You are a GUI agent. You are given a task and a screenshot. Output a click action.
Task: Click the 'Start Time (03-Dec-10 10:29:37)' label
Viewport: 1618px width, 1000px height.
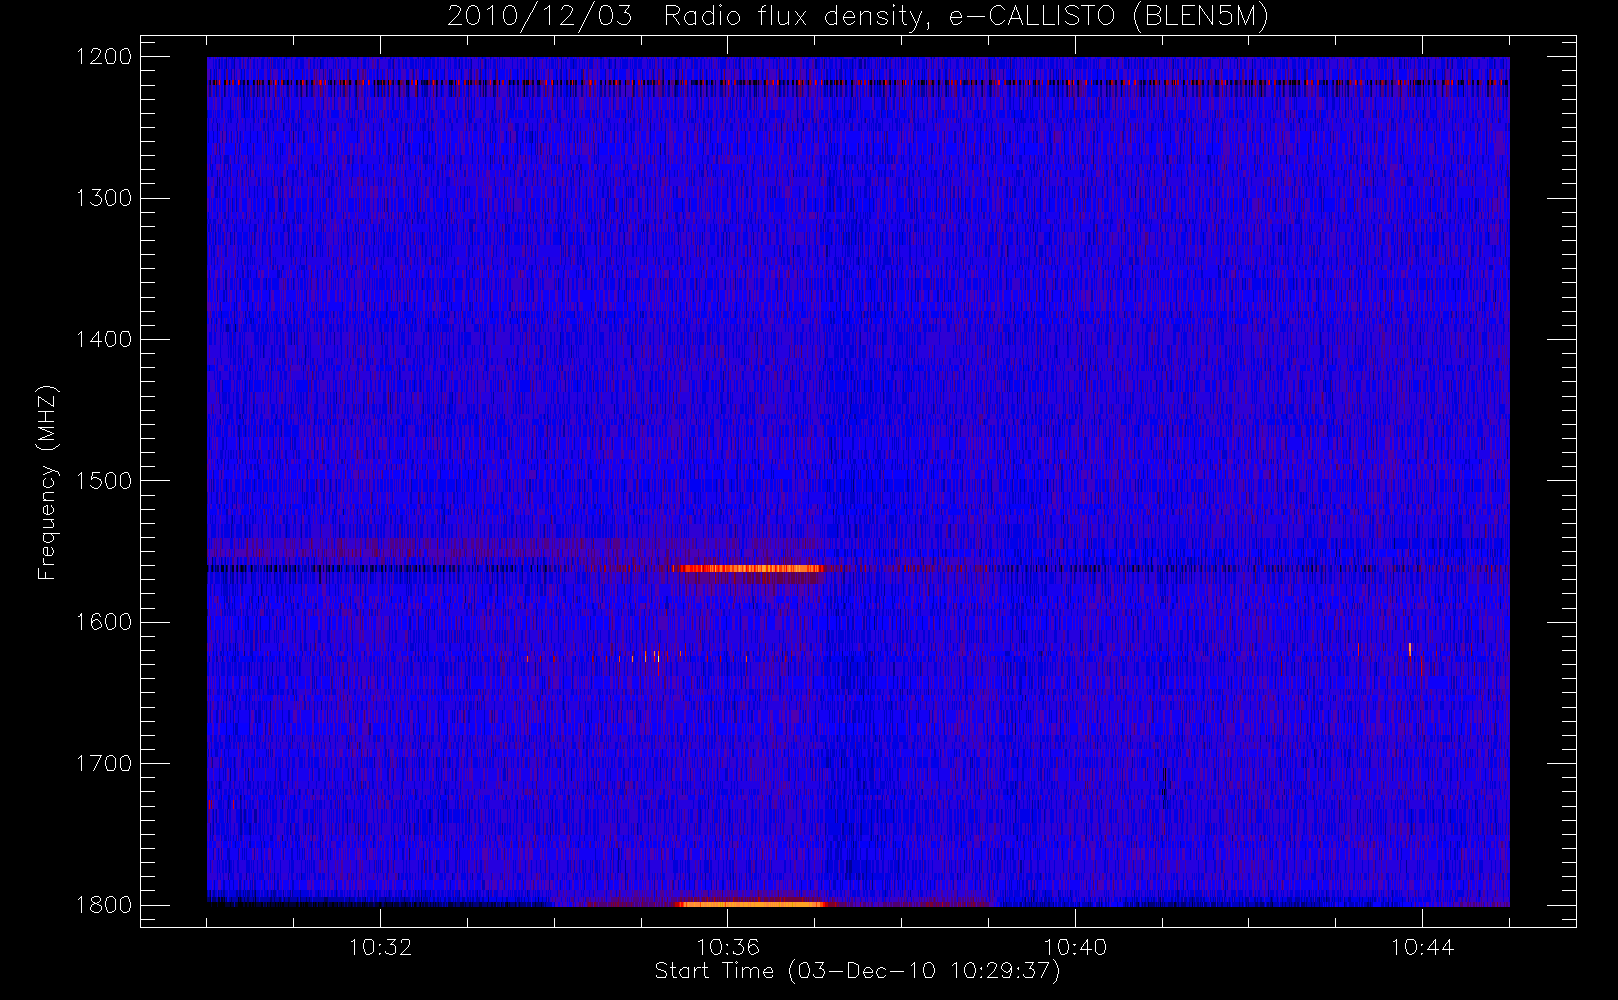point(857,971)
